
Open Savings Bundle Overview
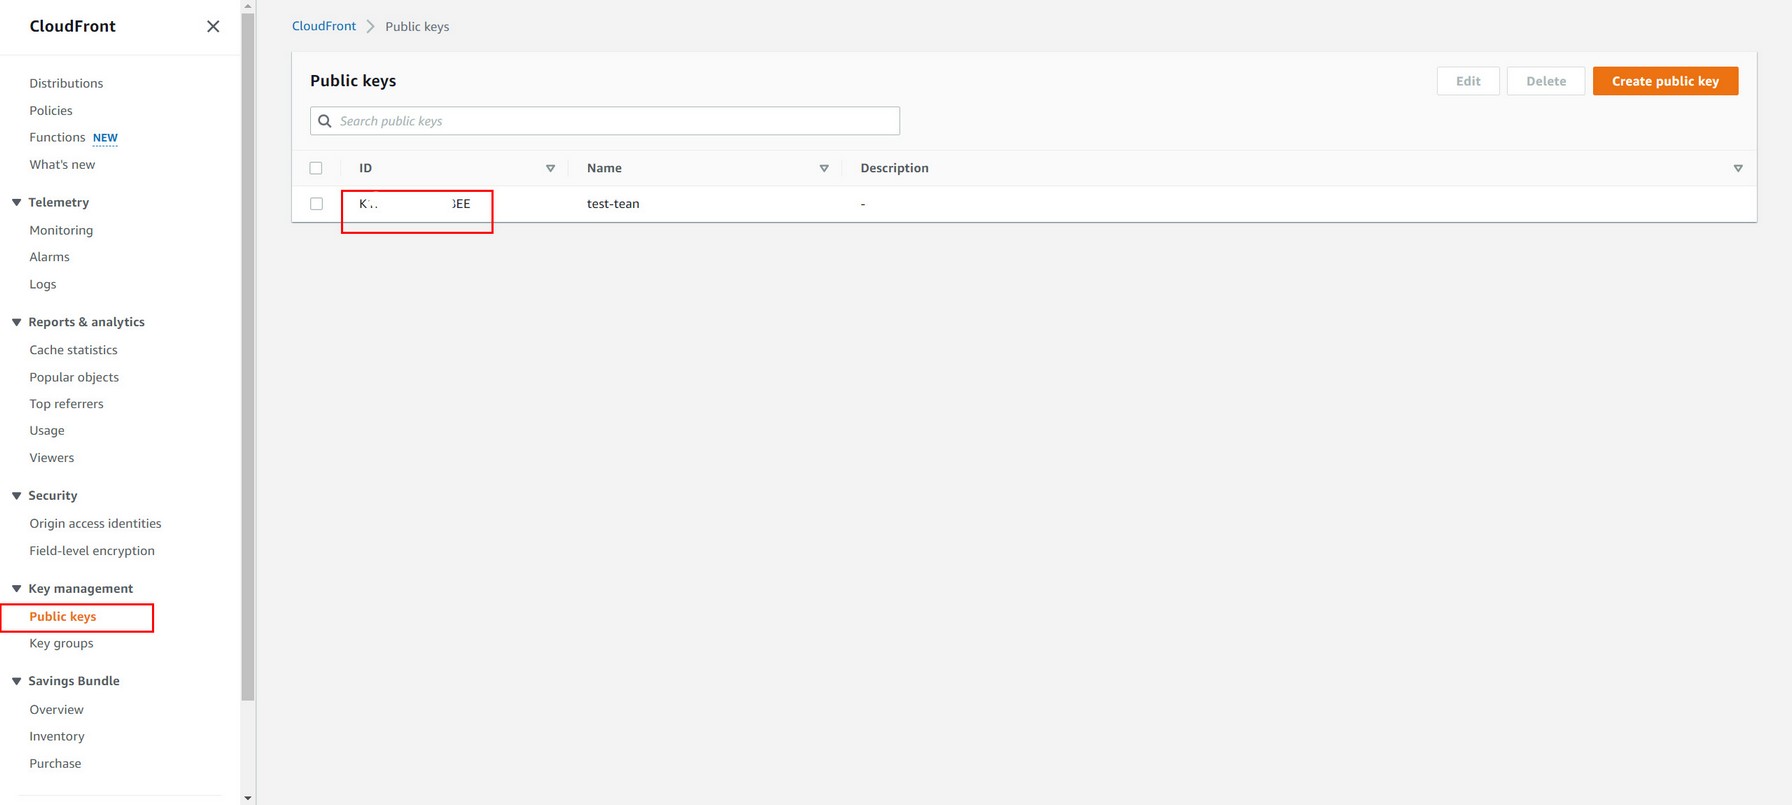click(x=56, y=709)
